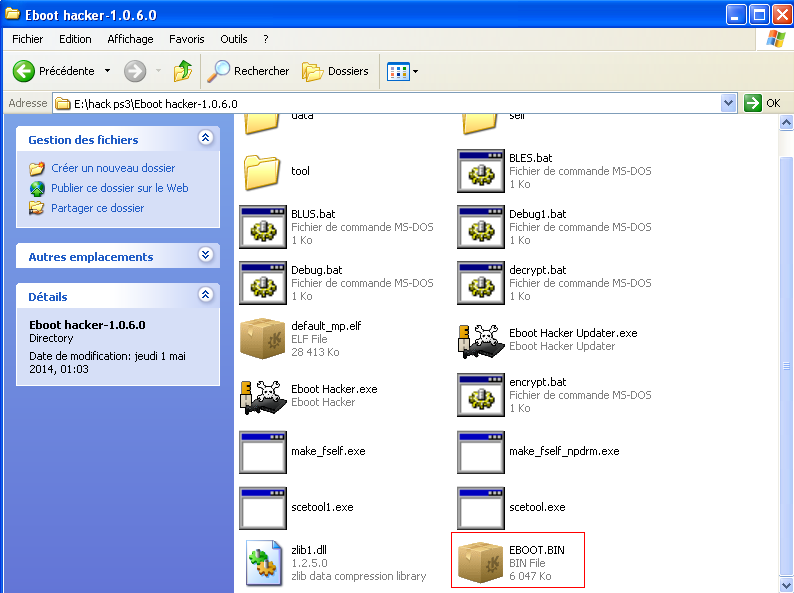Image resolution: width=794 pixels, height=593 pixels.
Task: Open the Favoris menu
Action: 187,39
